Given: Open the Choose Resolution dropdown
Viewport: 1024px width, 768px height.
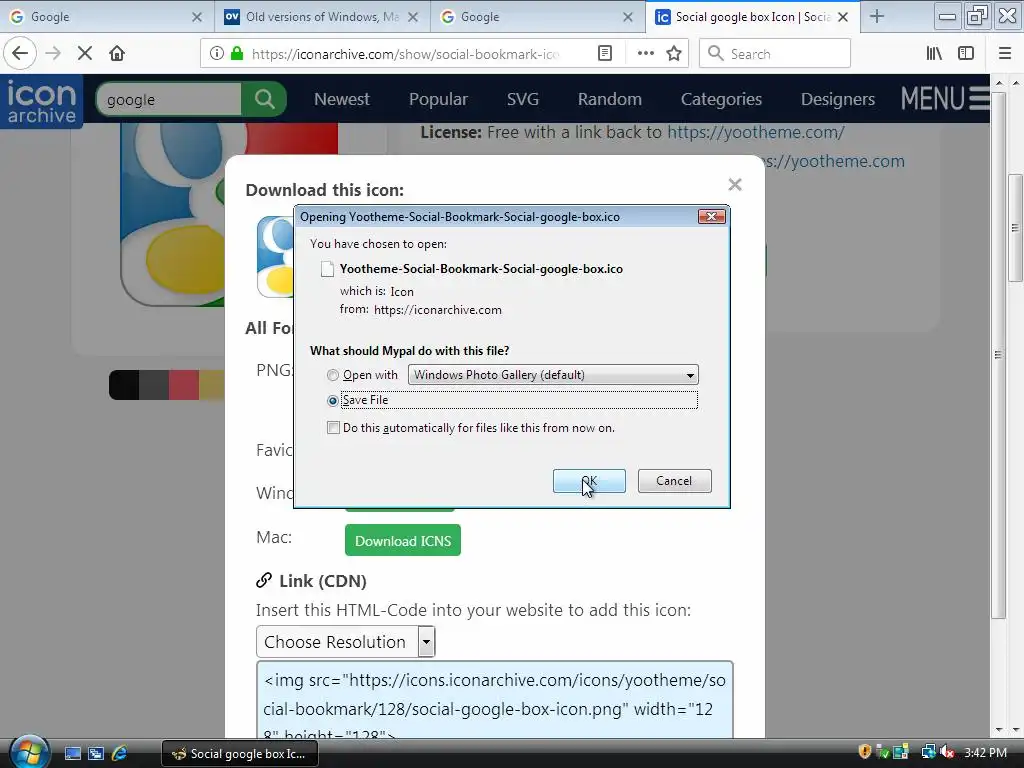Looking at the screenshot, I should (345, 642).
